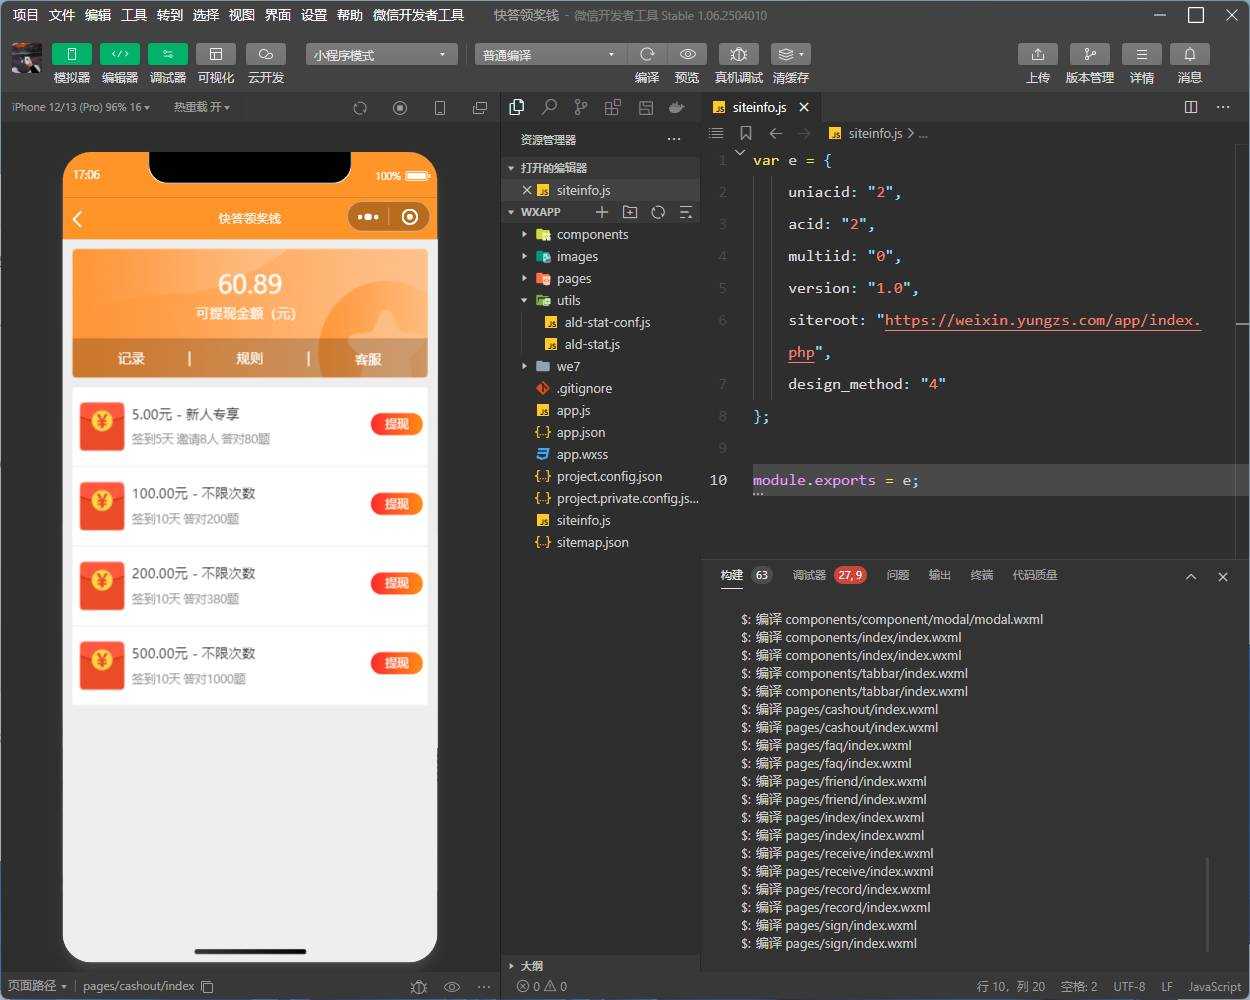Toggle the 模拟器 simulator panel

[x=71, y=54]
